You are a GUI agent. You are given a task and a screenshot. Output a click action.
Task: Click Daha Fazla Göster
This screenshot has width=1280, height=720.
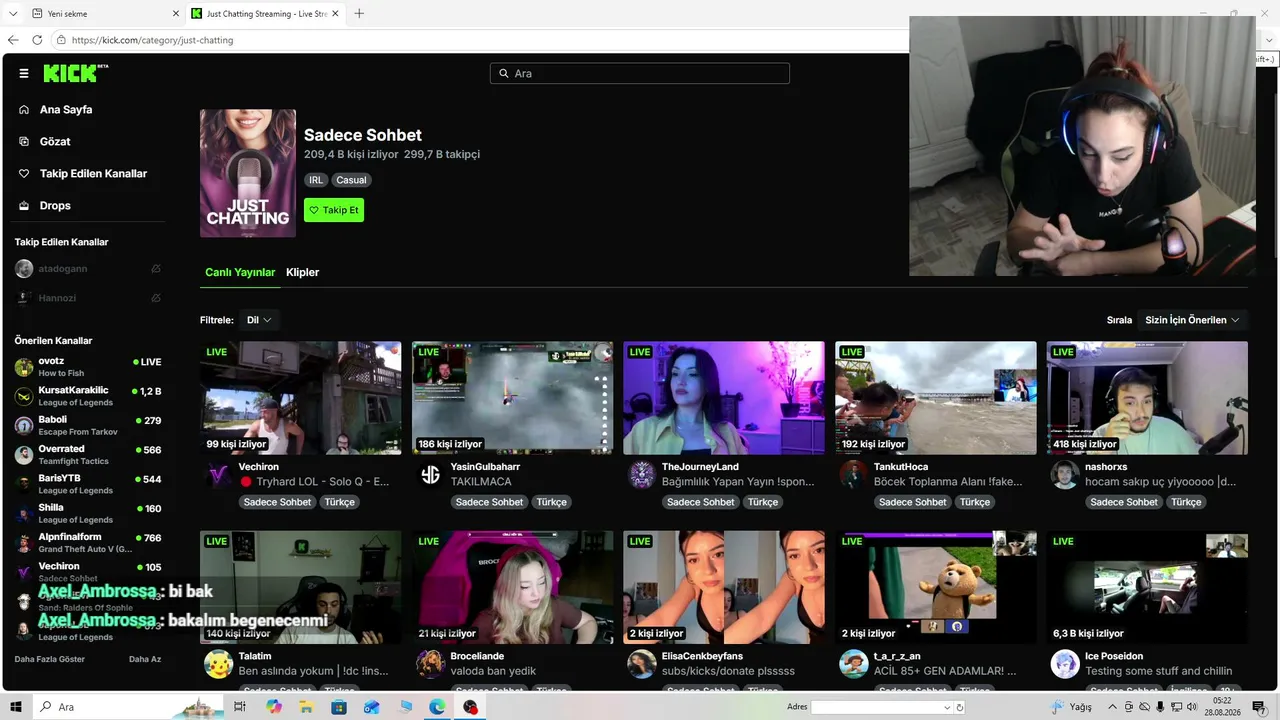(50, 659)
